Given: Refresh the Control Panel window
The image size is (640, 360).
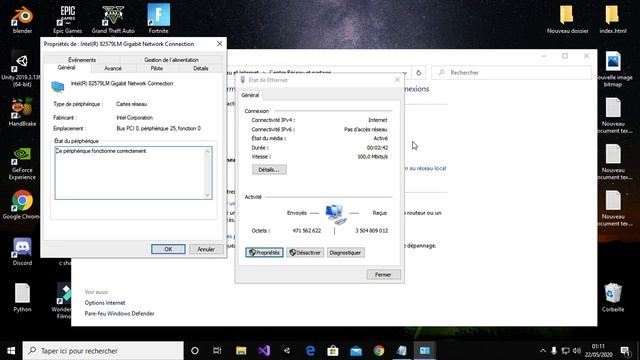Looking at the screenshot, I should pos(419,73).
